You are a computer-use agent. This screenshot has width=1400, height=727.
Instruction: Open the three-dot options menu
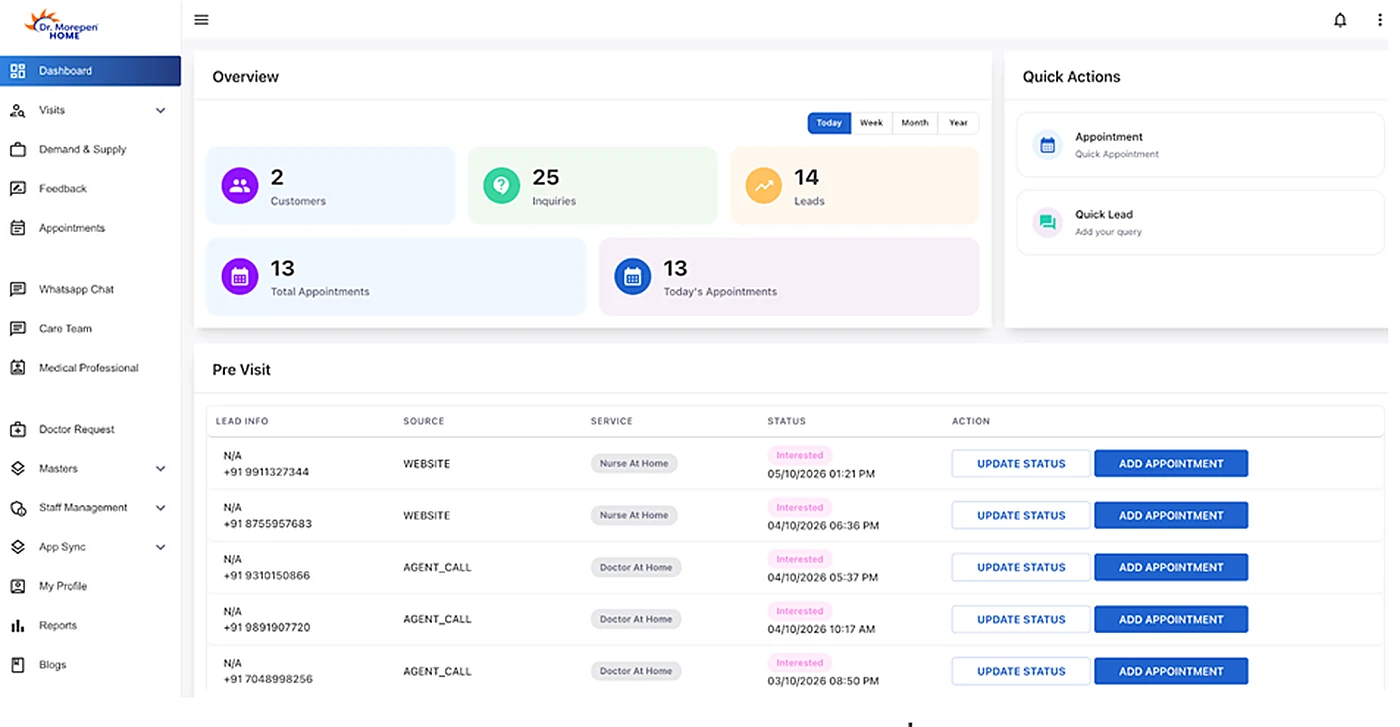pyautogui.click(x=1380, y=20)
